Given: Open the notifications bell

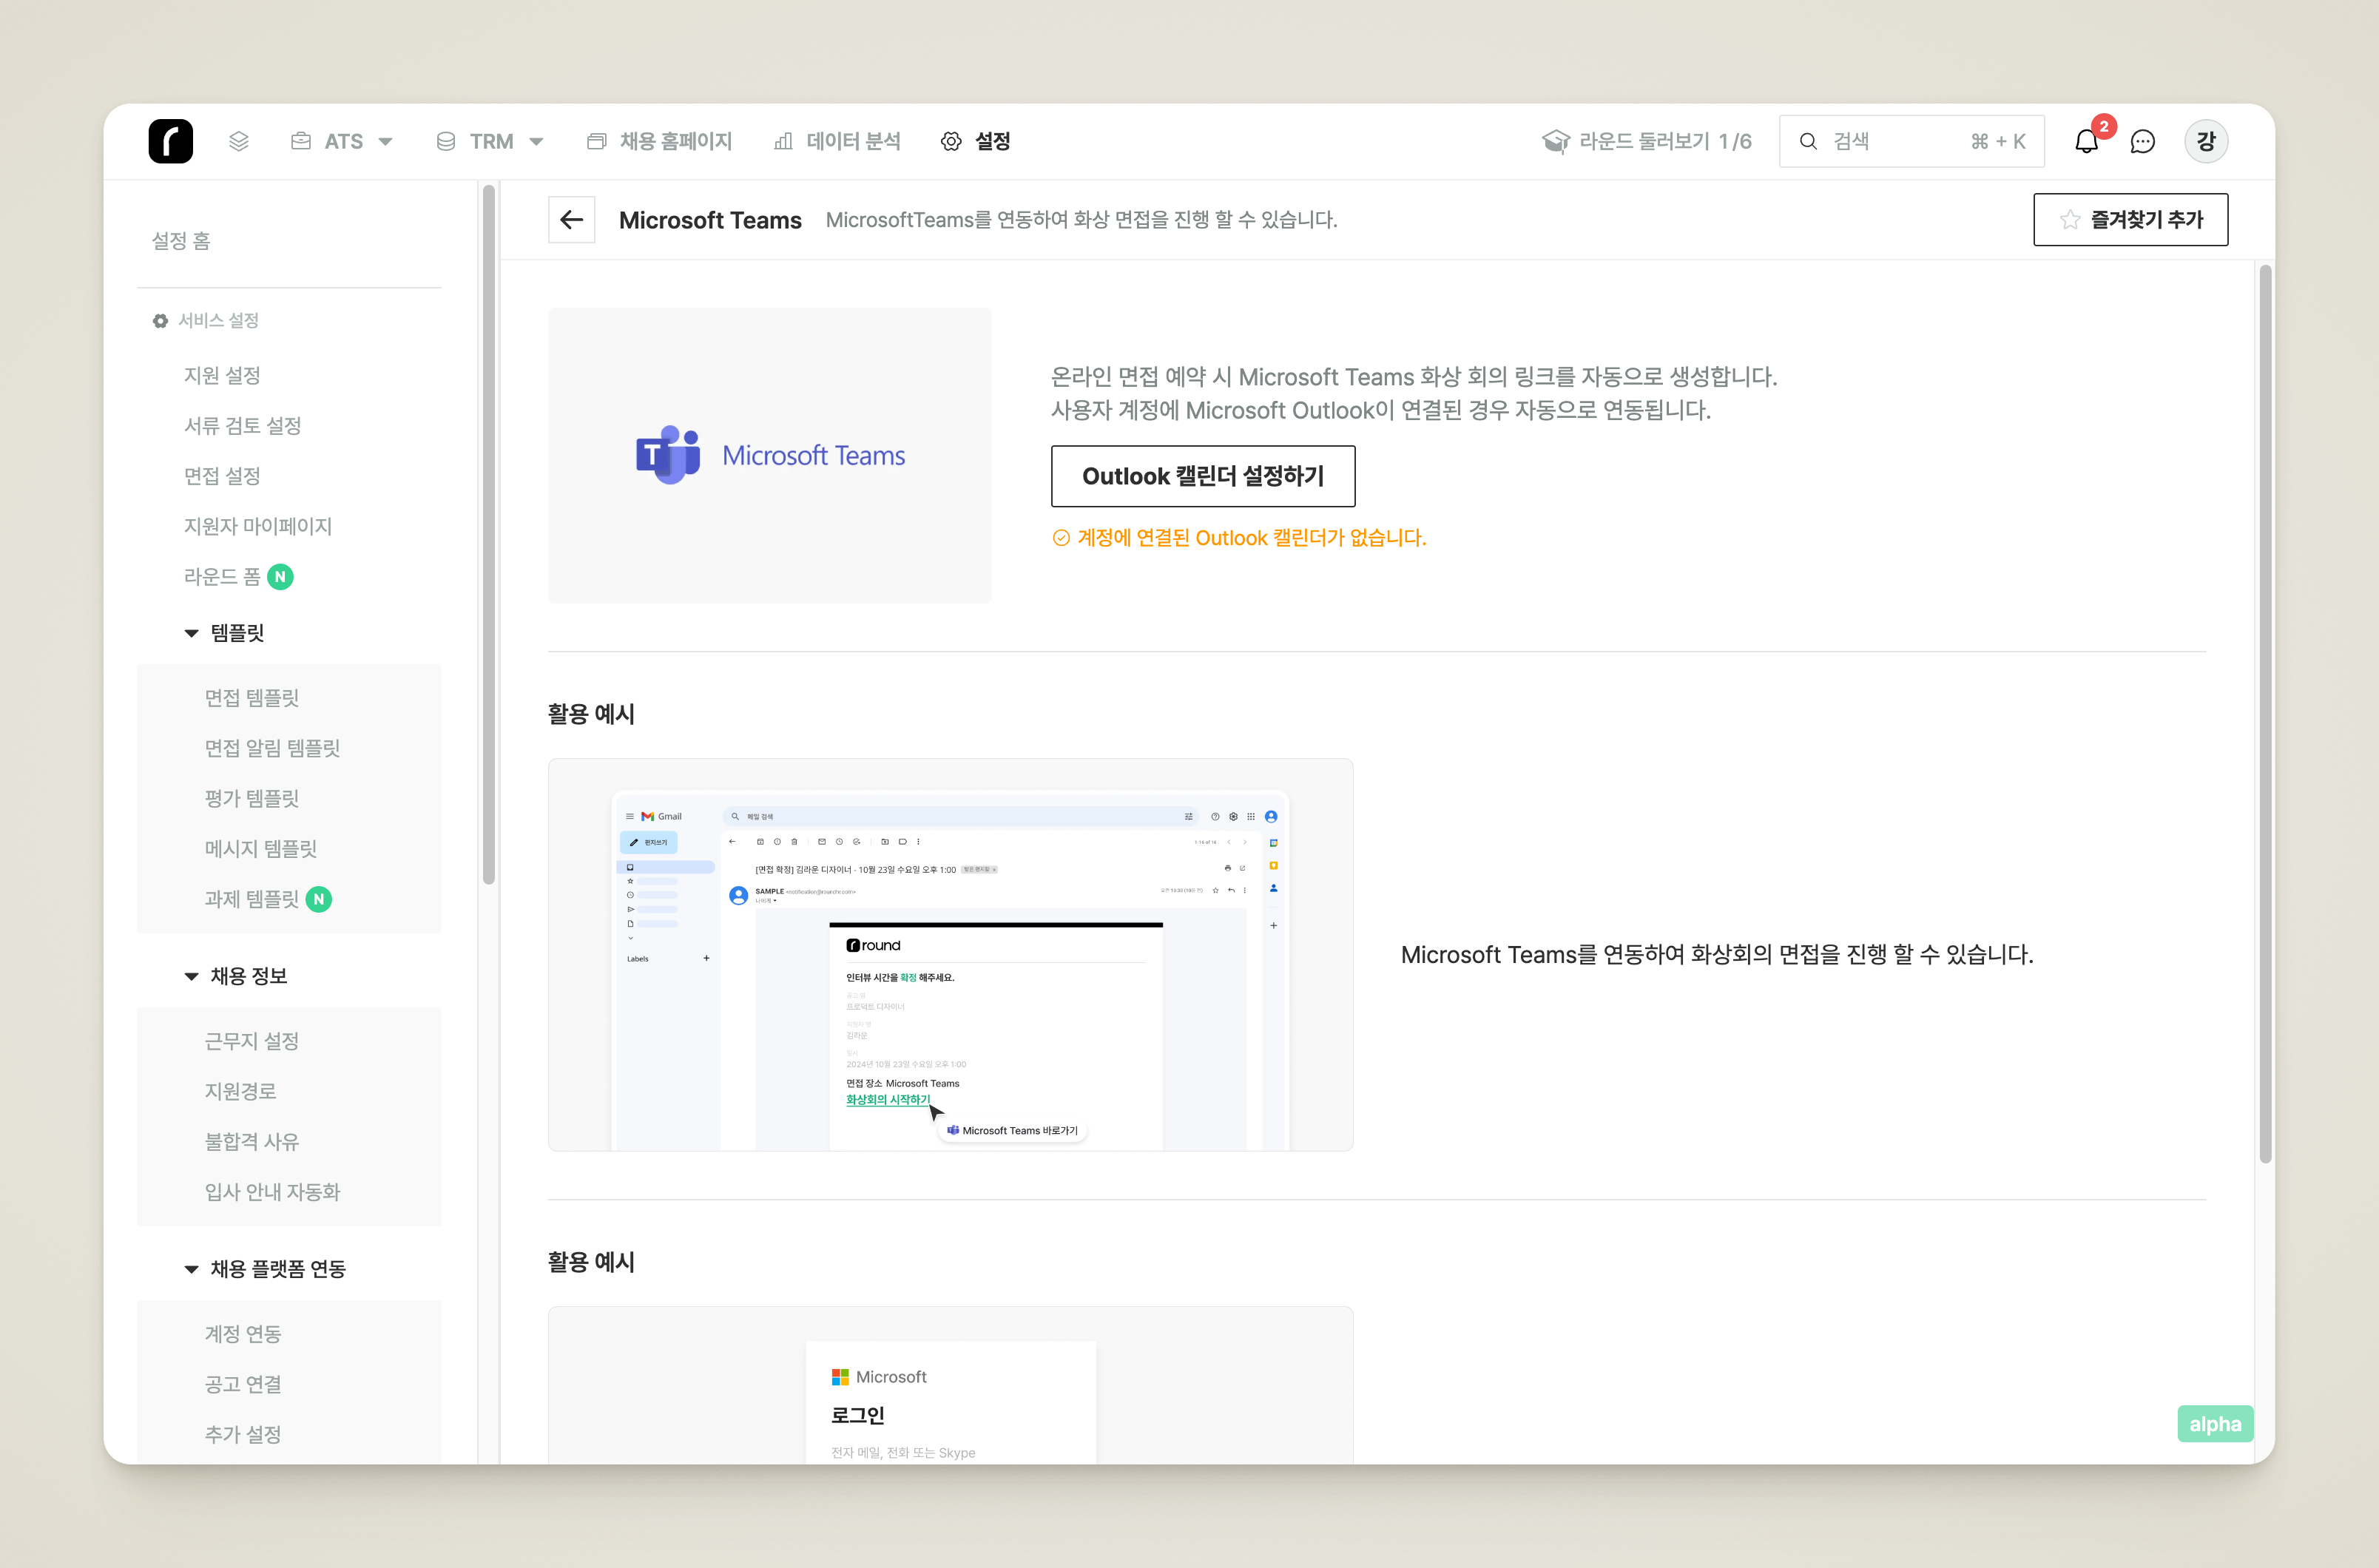Looking at the screenshot, I should coord(2086,142).
